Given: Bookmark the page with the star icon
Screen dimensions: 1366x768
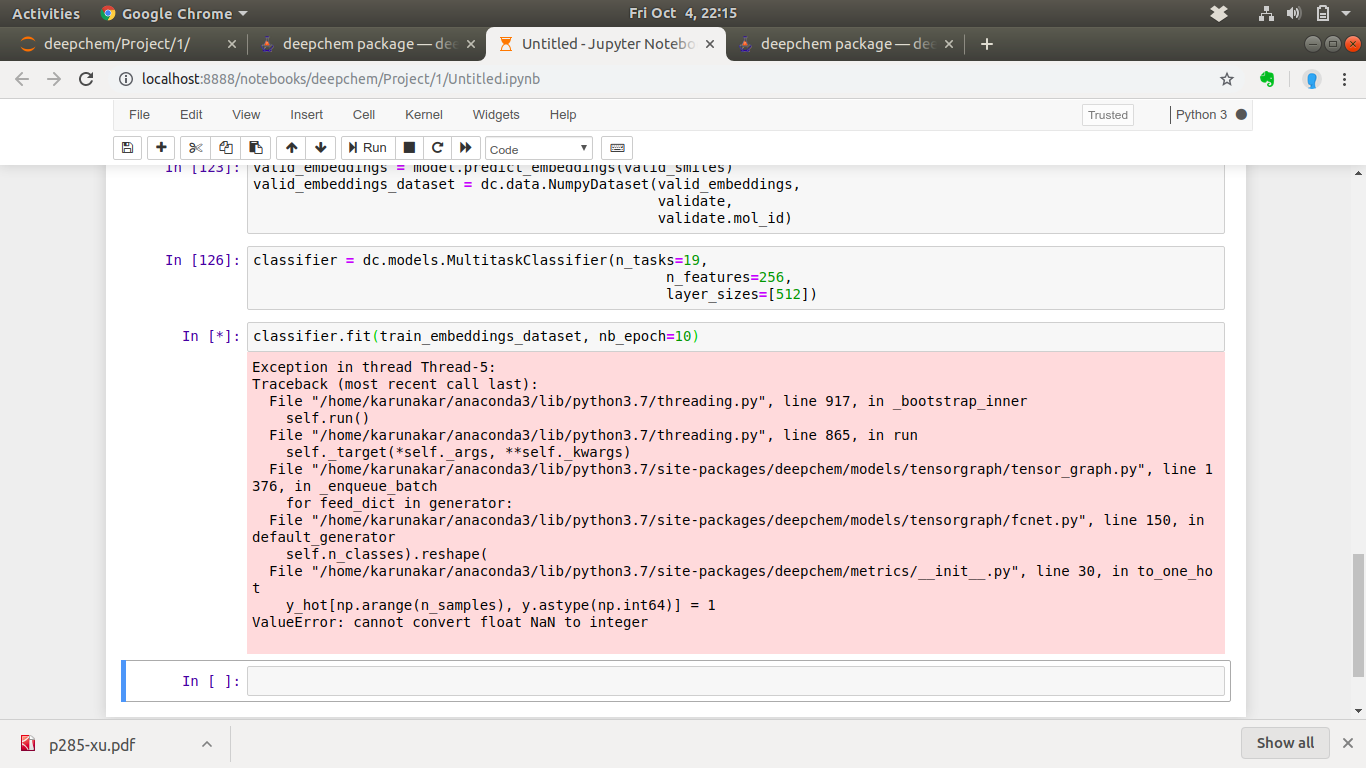Looking at the screenshot, I should click(1225, 78).
